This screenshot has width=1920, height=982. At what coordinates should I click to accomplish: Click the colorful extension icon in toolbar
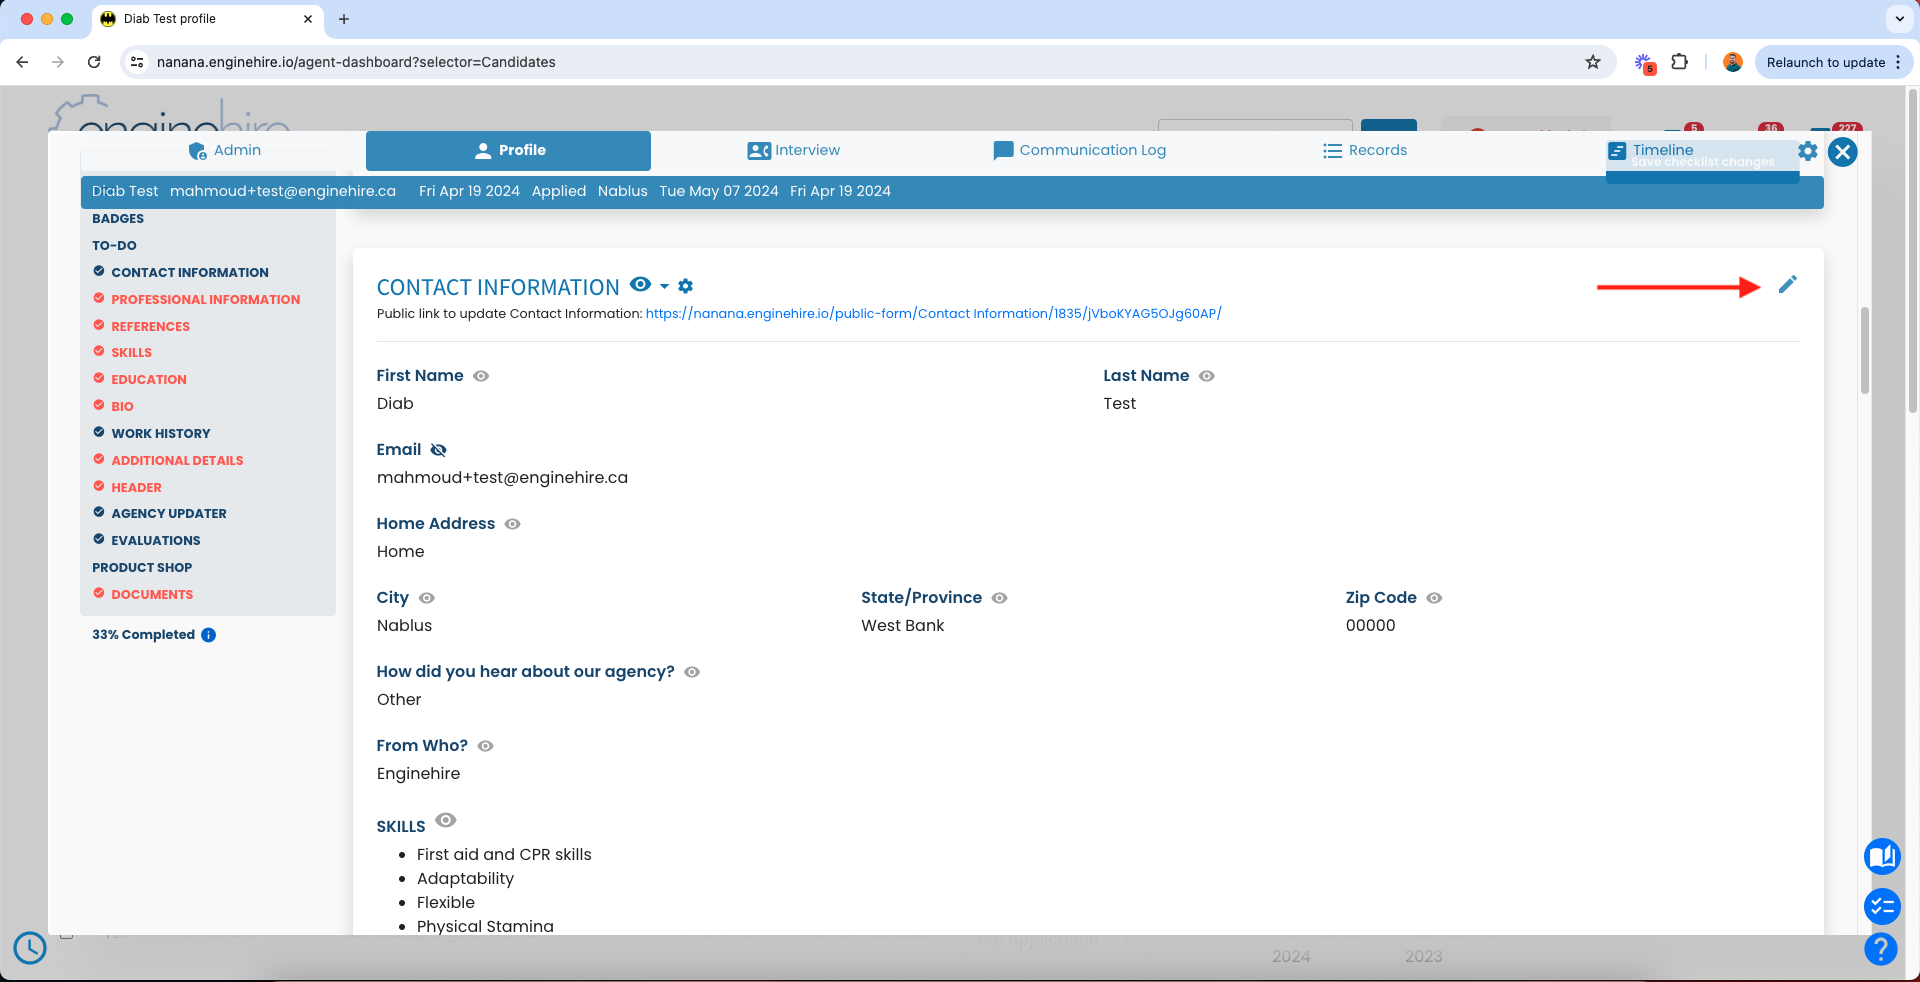[1644, 63]
